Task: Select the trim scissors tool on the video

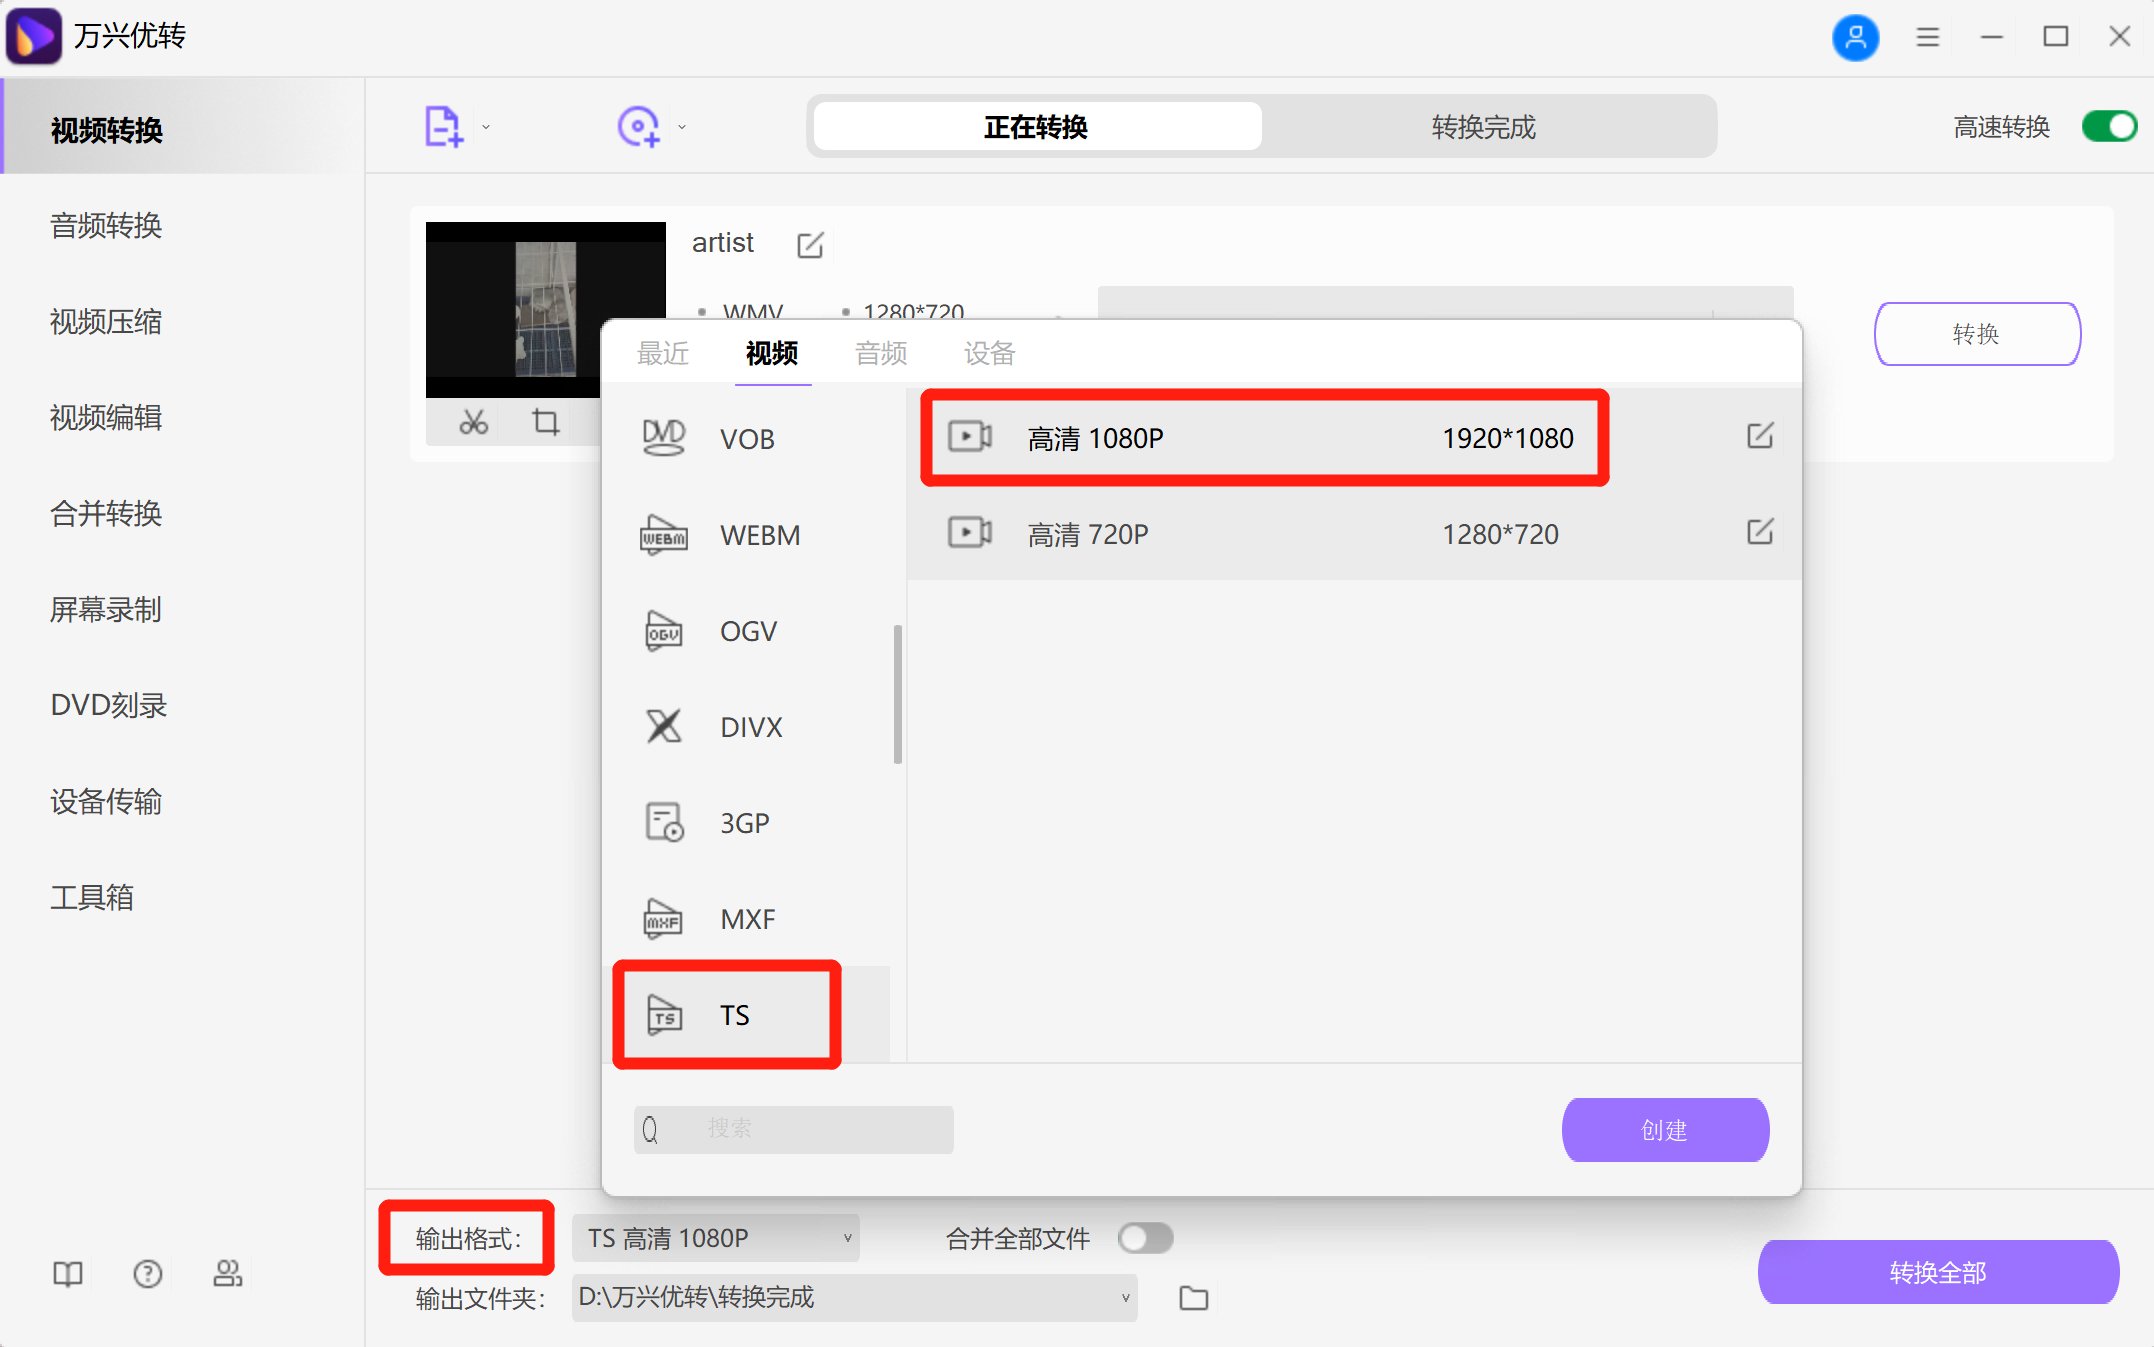Action: click(x=472, y=421)
